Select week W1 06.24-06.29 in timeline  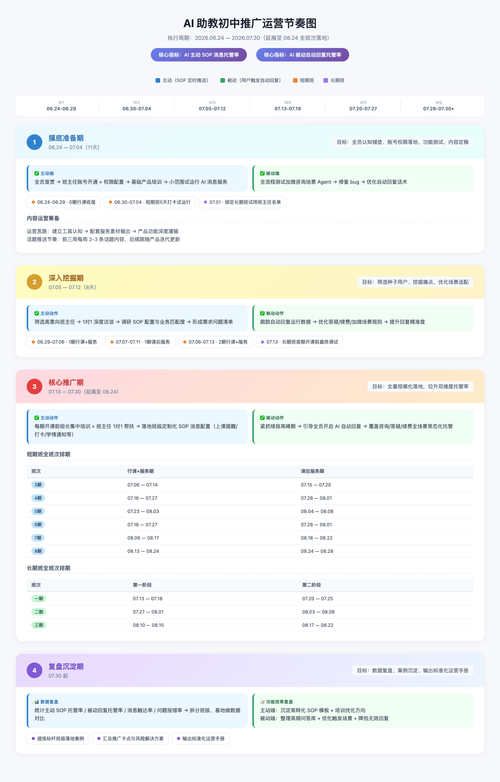tap(61, 106)
